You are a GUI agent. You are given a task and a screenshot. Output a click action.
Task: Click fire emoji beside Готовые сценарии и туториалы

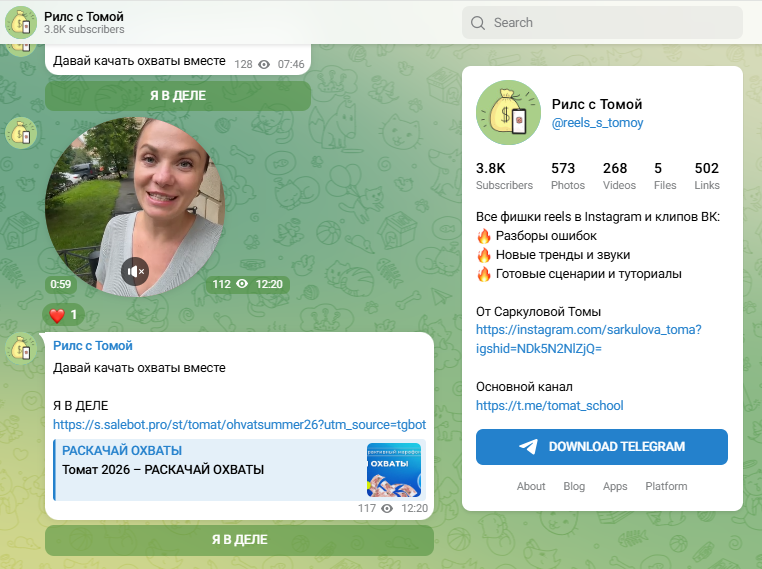(484, 274)
